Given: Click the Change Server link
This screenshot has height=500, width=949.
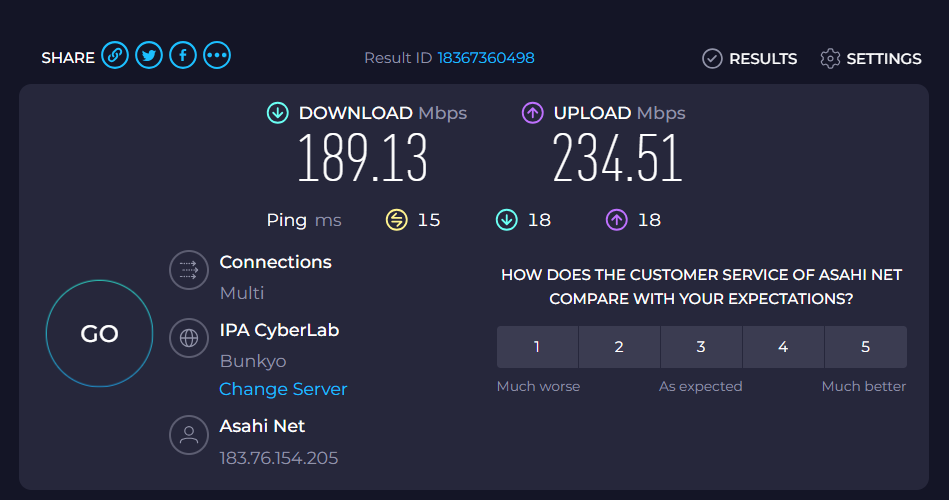Looking at the screenshot, I should coord(283,389).
